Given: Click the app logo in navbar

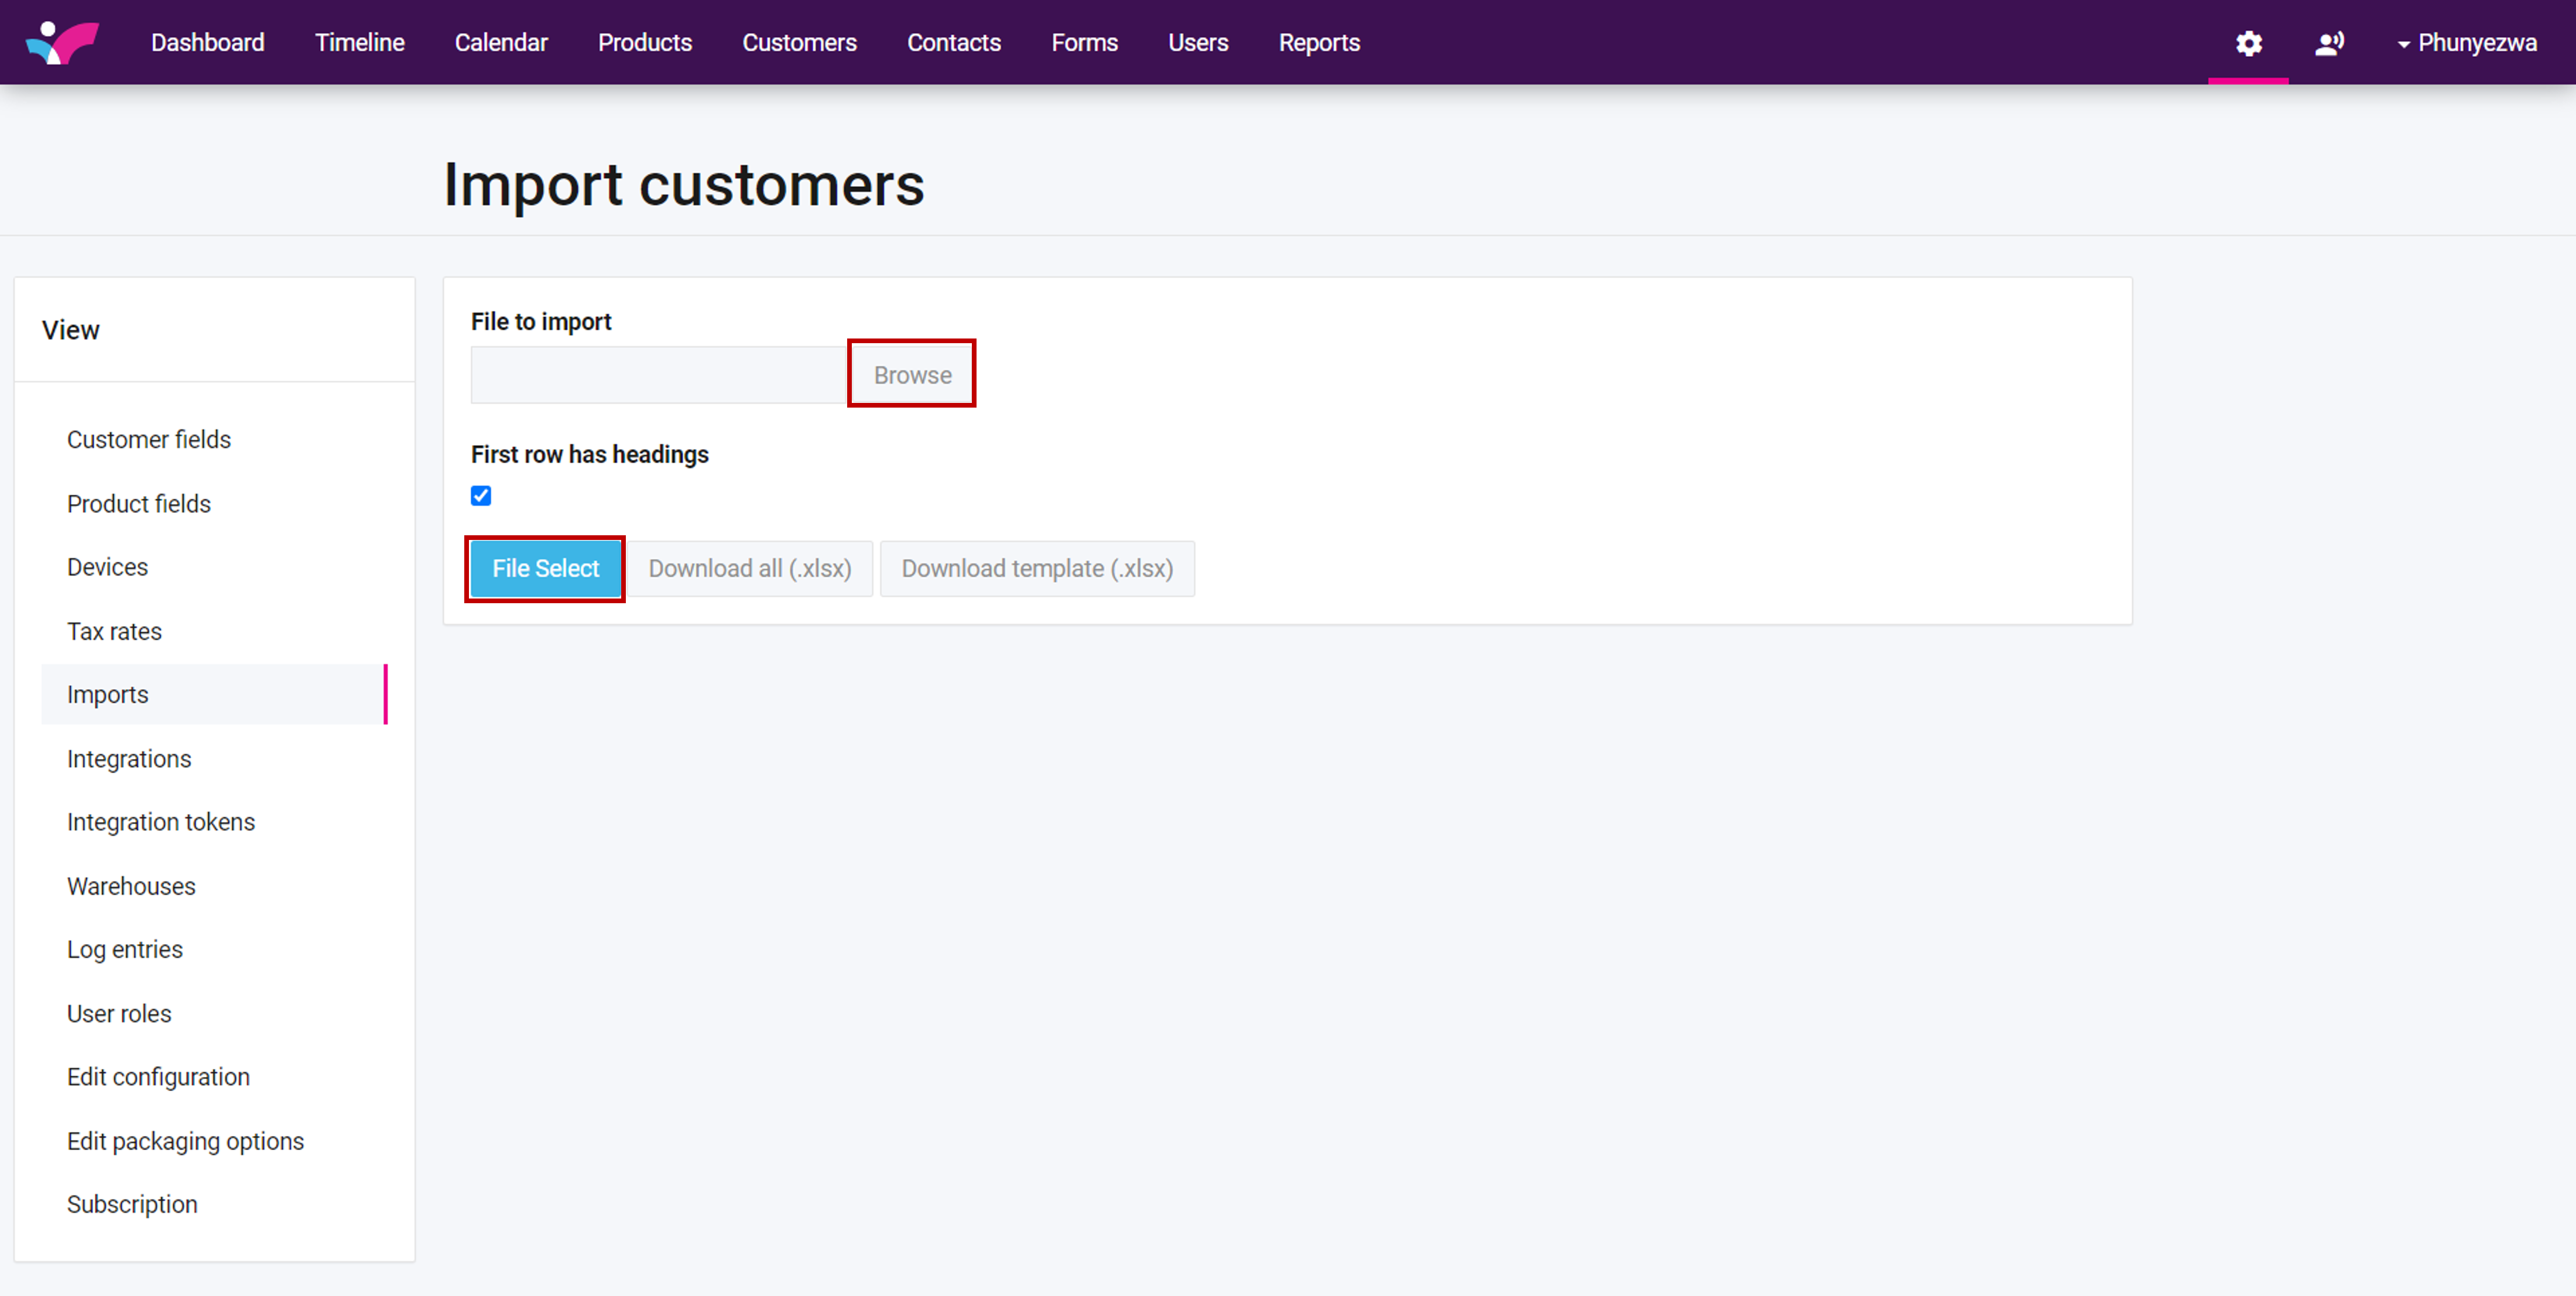Looking at the screenshot, I should coord(62,42).
